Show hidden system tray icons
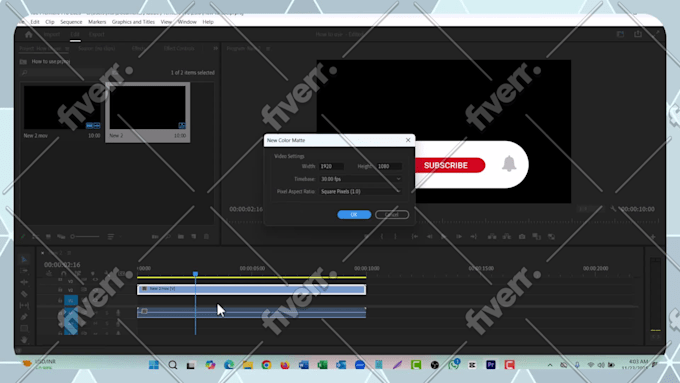Image resolution: width=680 pixels, height=383 pixels. click(x=550, y=365)
